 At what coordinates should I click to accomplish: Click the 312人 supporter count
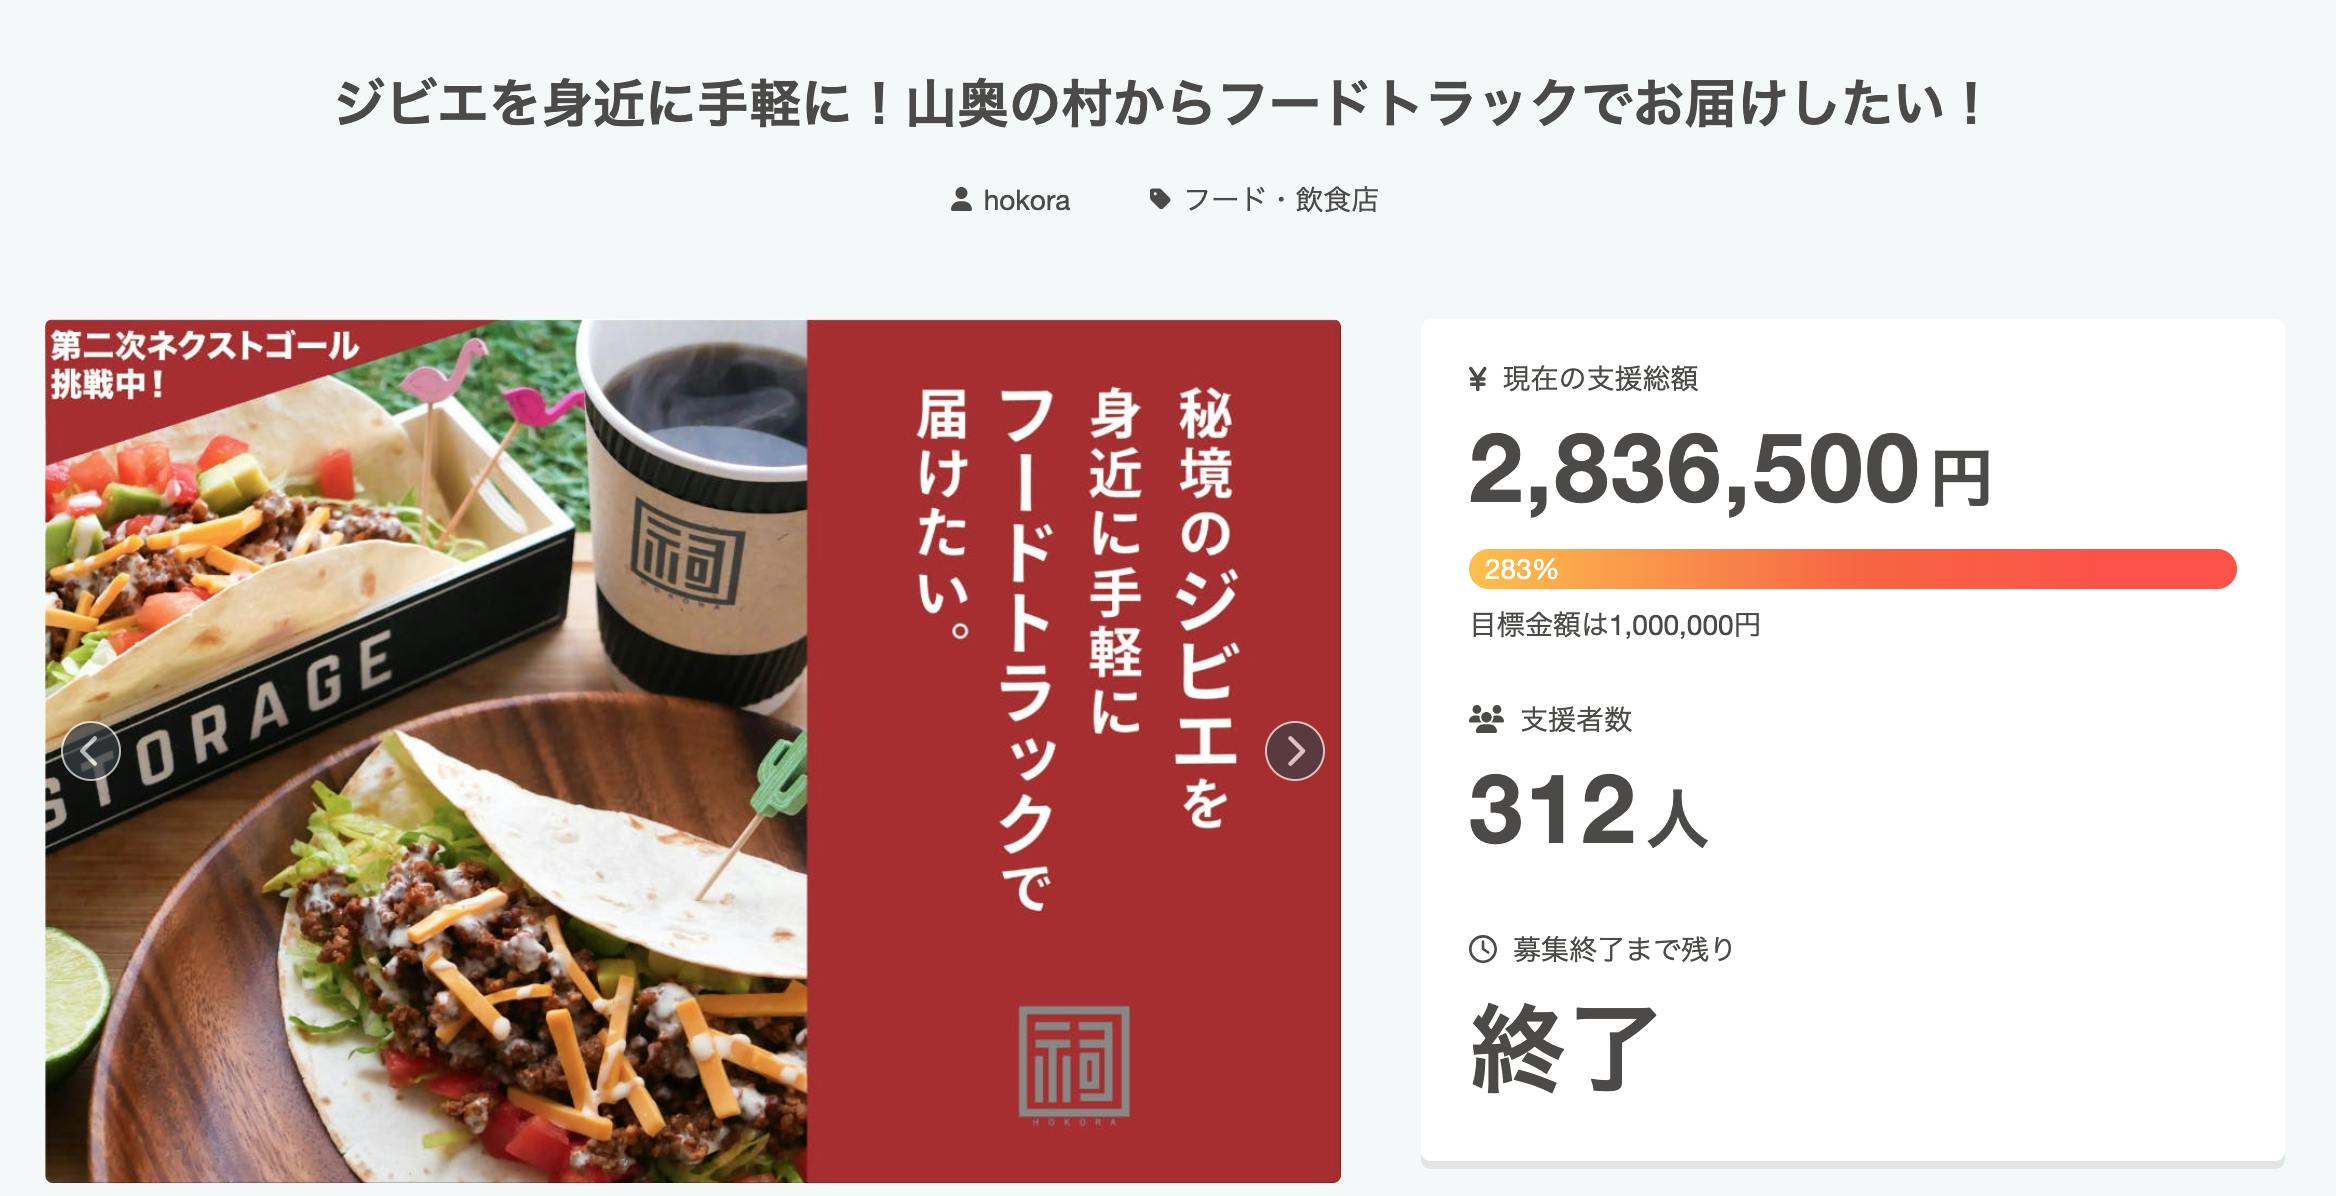point(1588,810)
